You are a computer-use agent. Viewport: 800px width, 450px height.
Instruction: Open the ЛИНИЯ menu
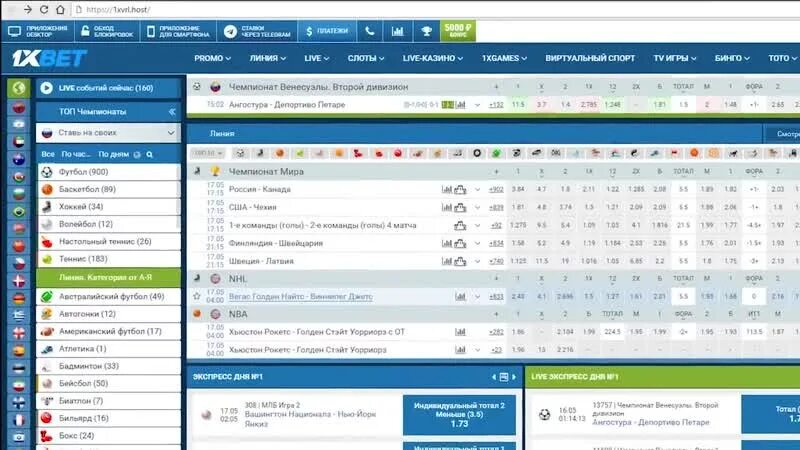268,58
